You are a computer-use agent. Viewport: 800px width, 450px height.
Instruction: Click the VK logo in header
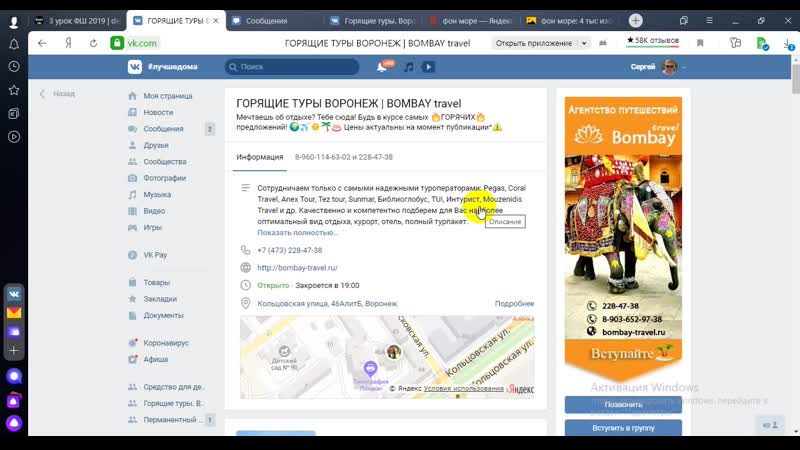click(134, 67)
